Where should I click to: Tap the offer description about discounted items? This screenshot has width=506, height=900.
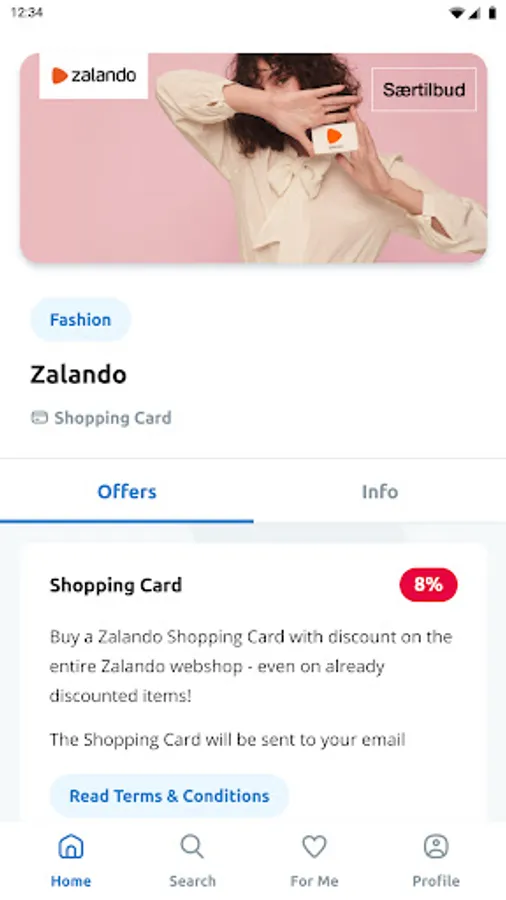[x=251, y=666]
